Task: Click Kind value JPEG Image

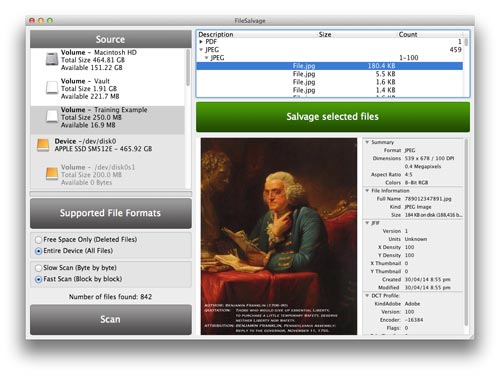Action: coord(418,207)
